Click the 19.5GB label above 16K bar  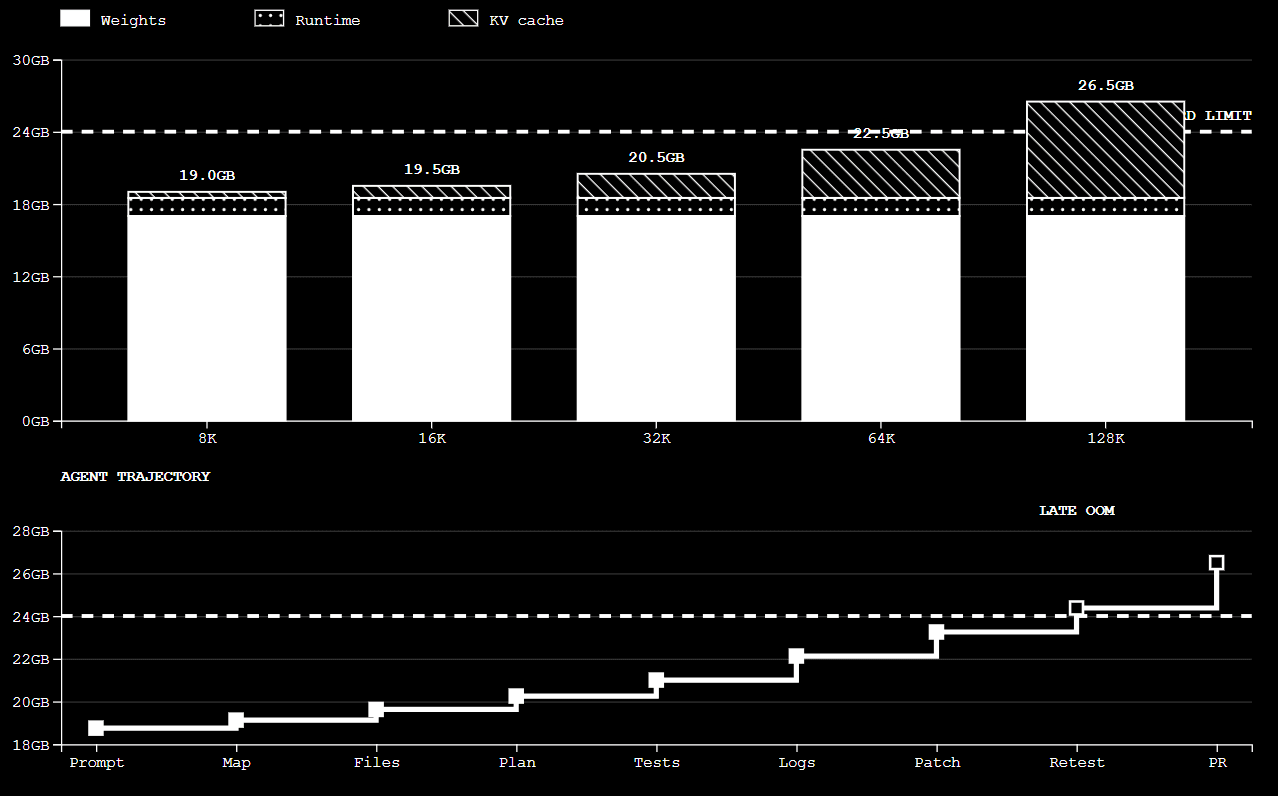[x=432, y=170]
